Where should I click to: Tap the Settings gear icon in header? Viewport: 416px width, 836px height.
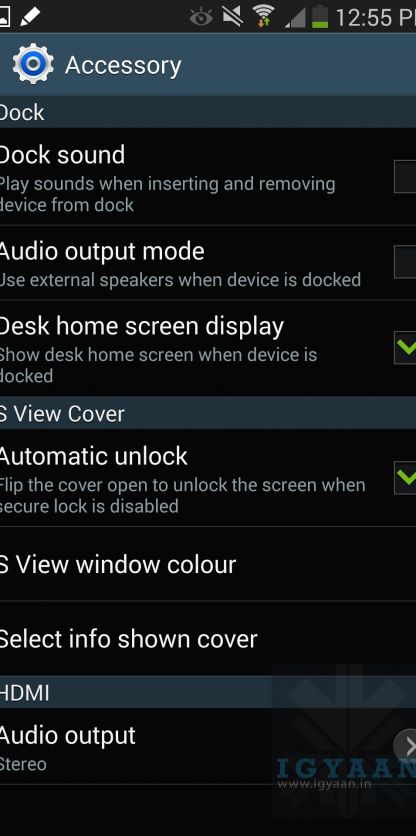[x=33, y=65]
